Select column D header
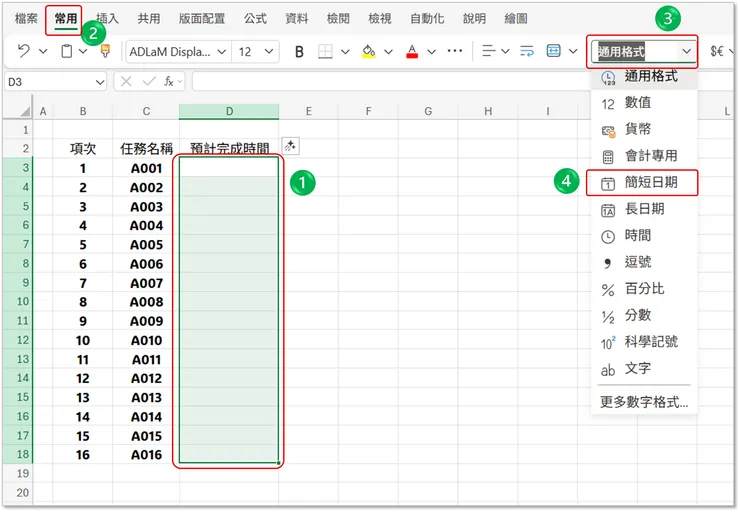740x512 pixels. point(229,111)
